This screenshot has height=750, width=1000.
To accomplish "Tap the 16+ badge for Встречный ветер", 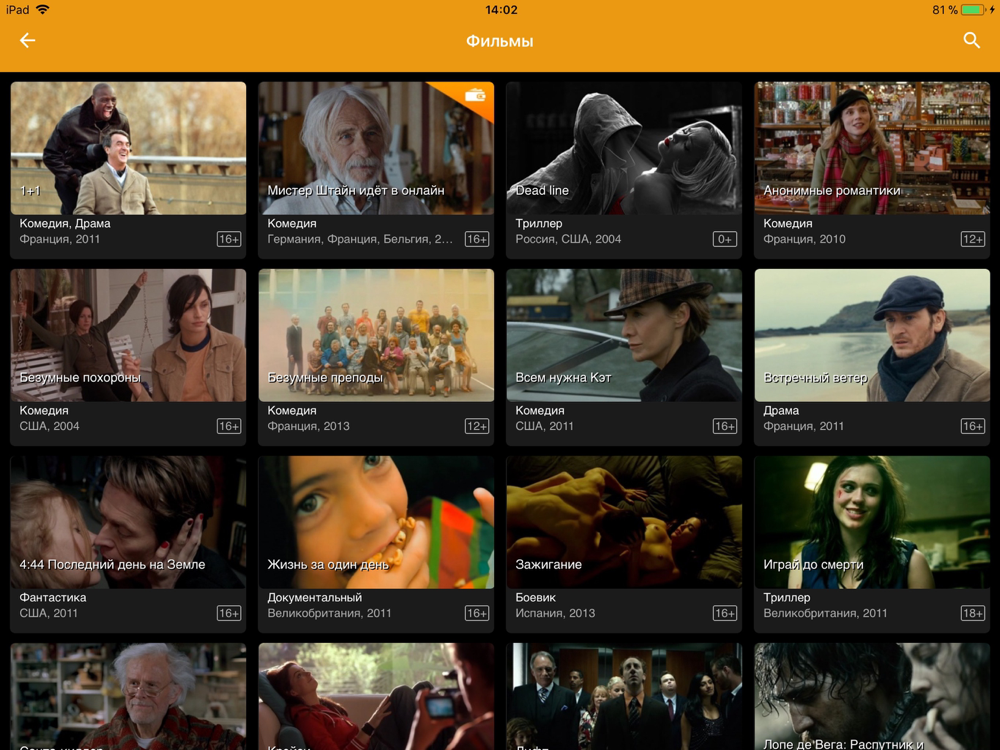I will [x=973, y=426].
